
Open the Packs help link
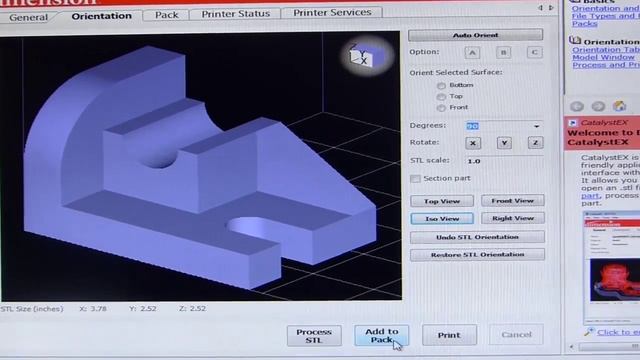pos(584,24)
